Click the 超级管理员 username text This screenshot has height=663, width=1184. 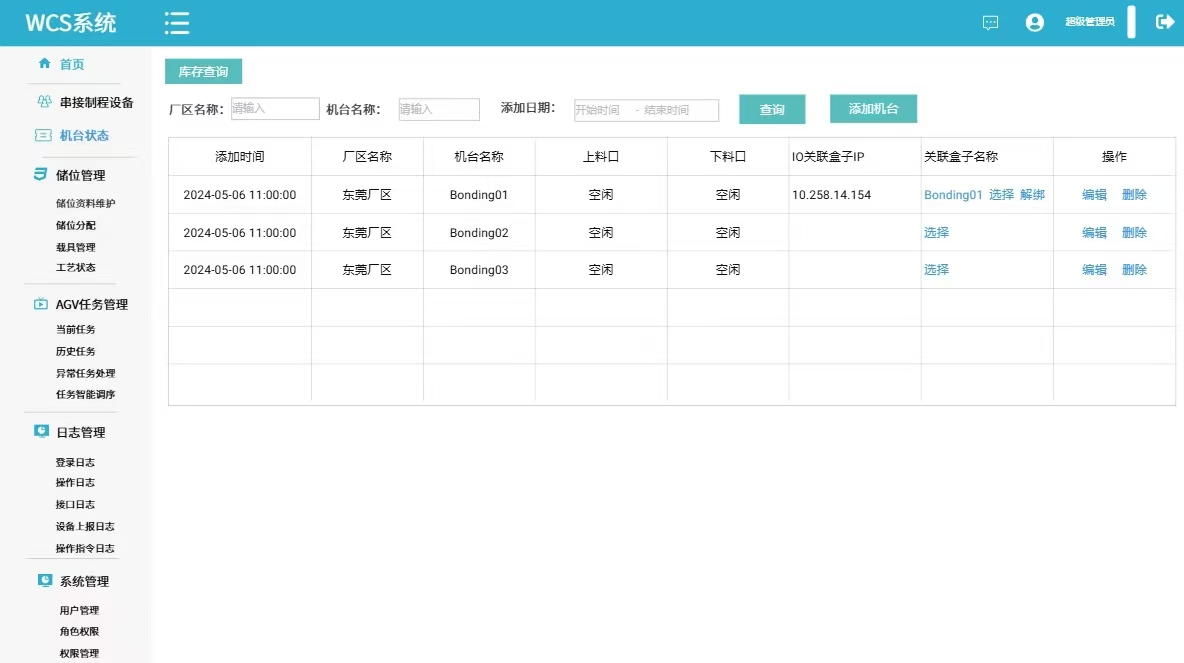point(1090,22)
